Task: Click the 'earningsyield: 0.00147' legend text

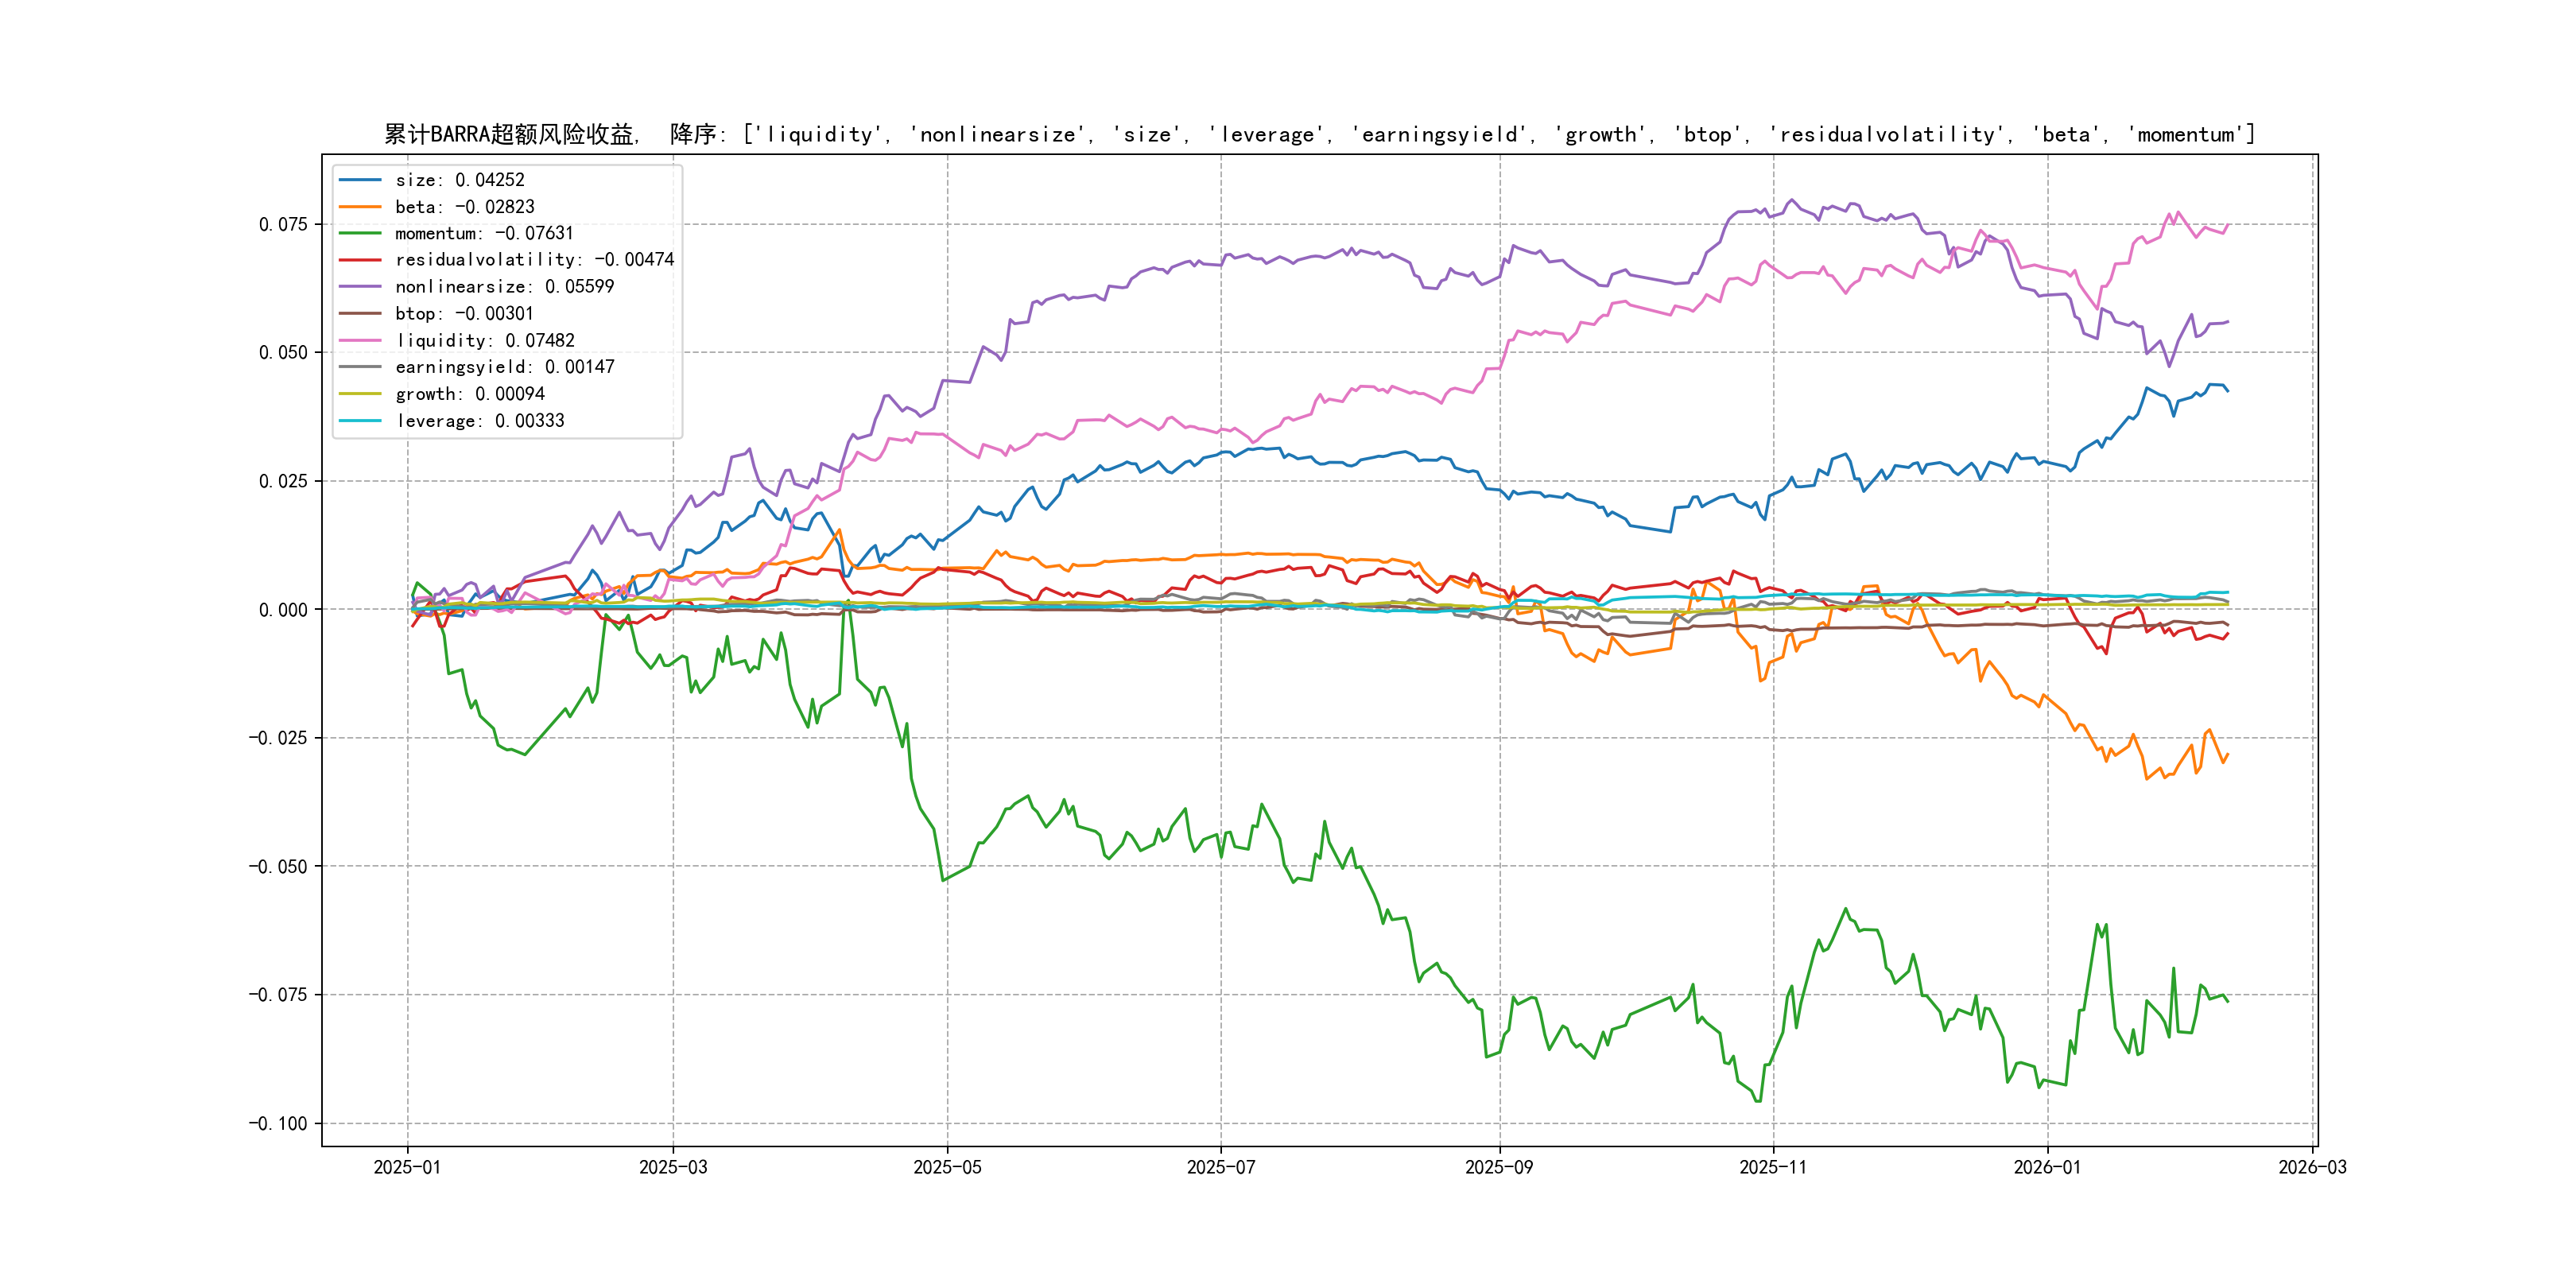Action: coord(504,367)
